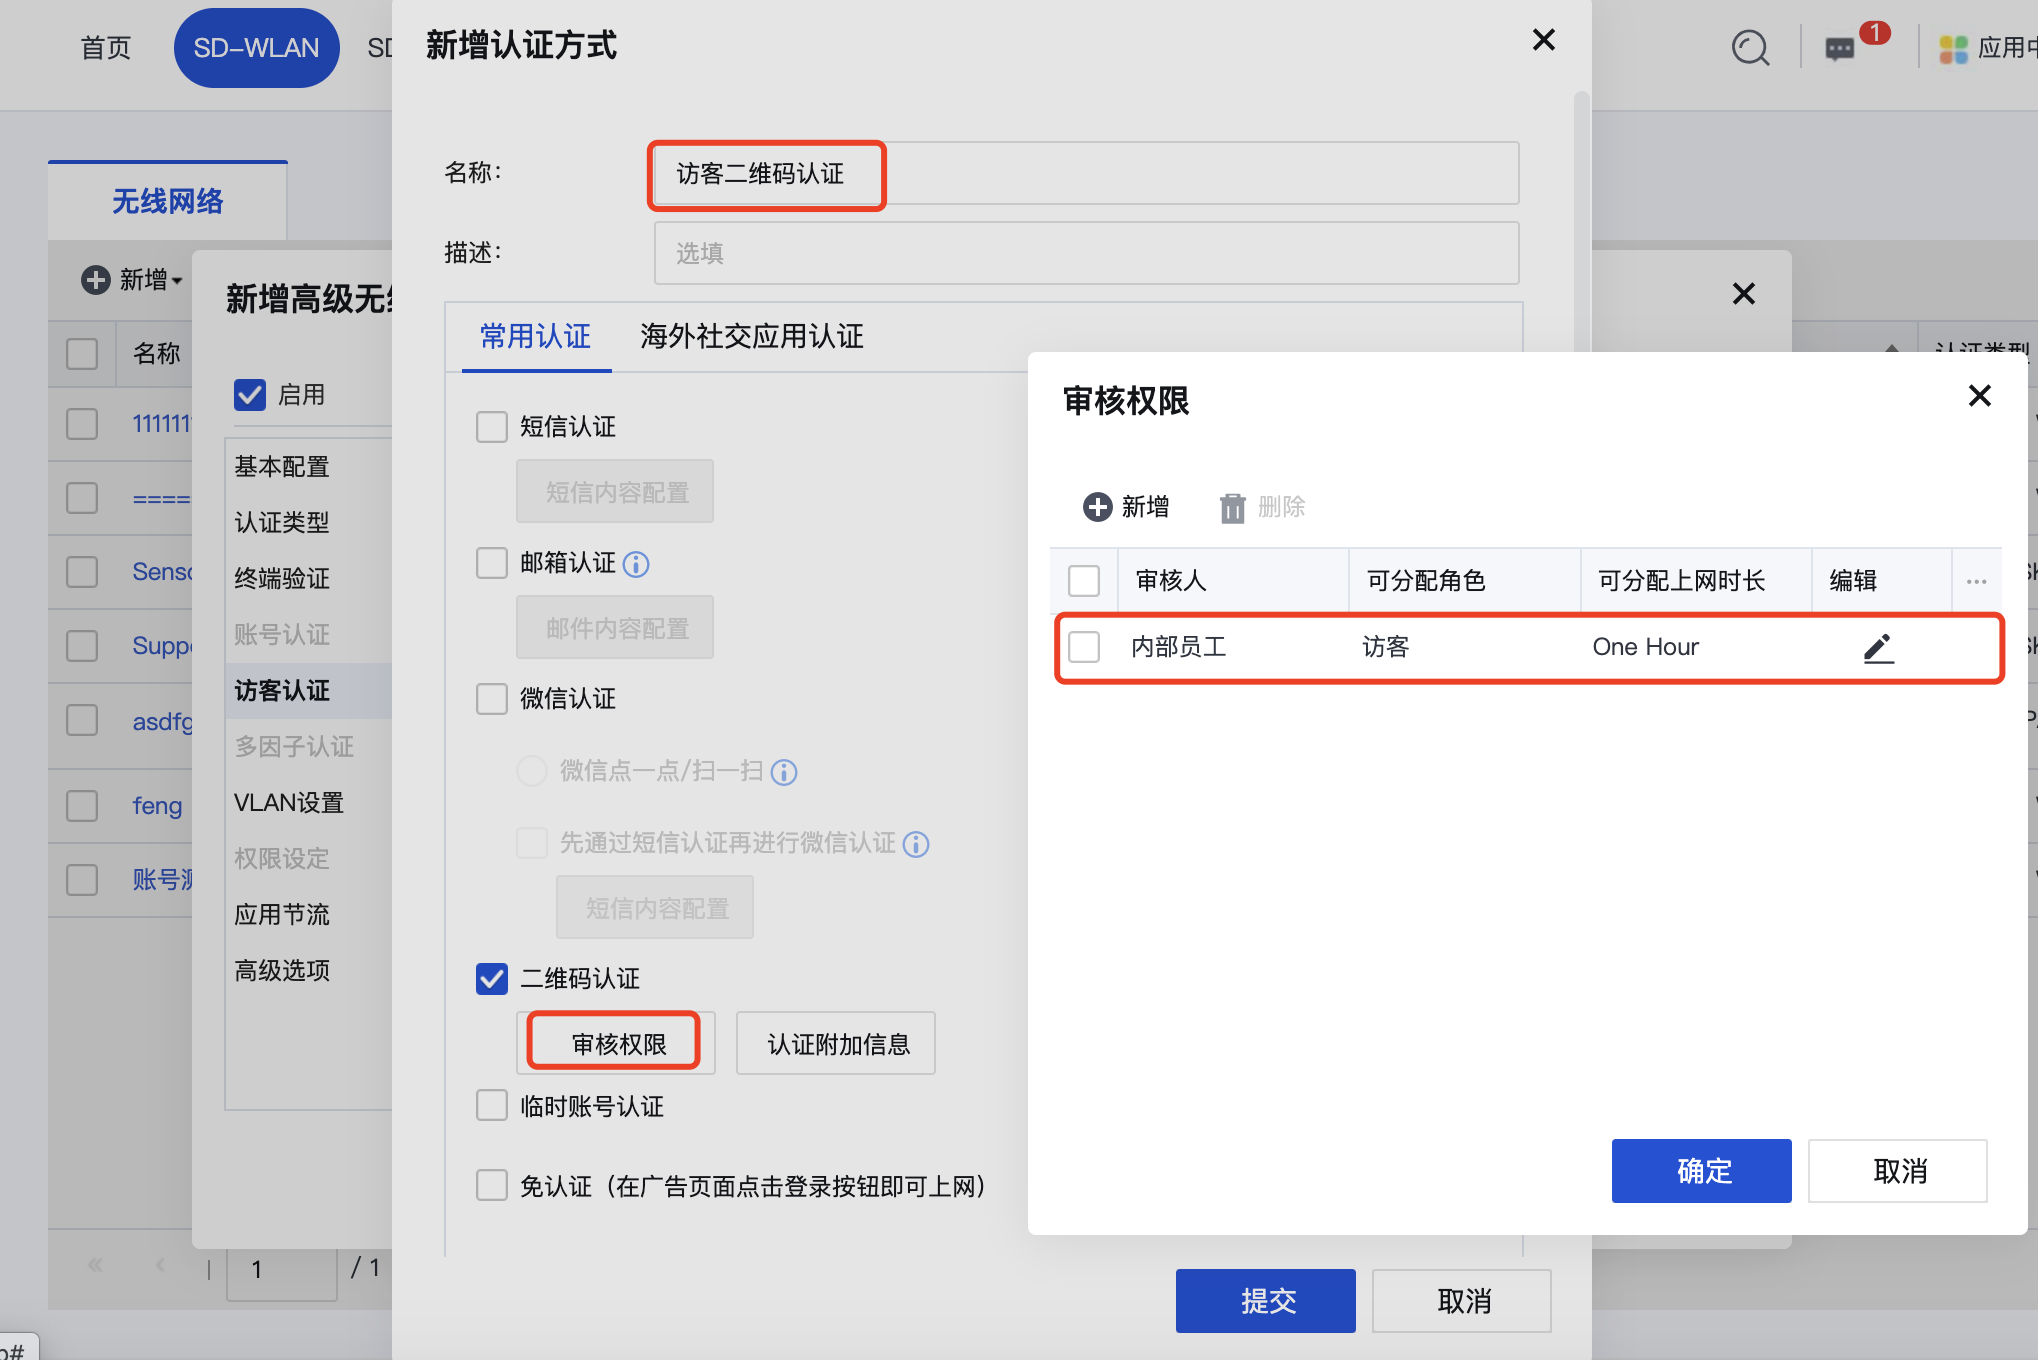Enable 临时账号认证 checkbox
This screenshot has height=1360, width=2038.
tap(491, 1106)
